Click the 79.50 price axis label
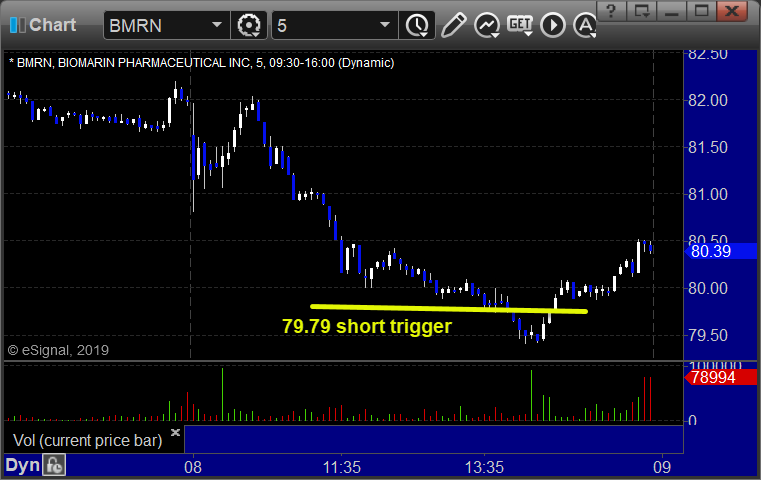The width and height of the screenshot is (761, 480). click(708, 335)
